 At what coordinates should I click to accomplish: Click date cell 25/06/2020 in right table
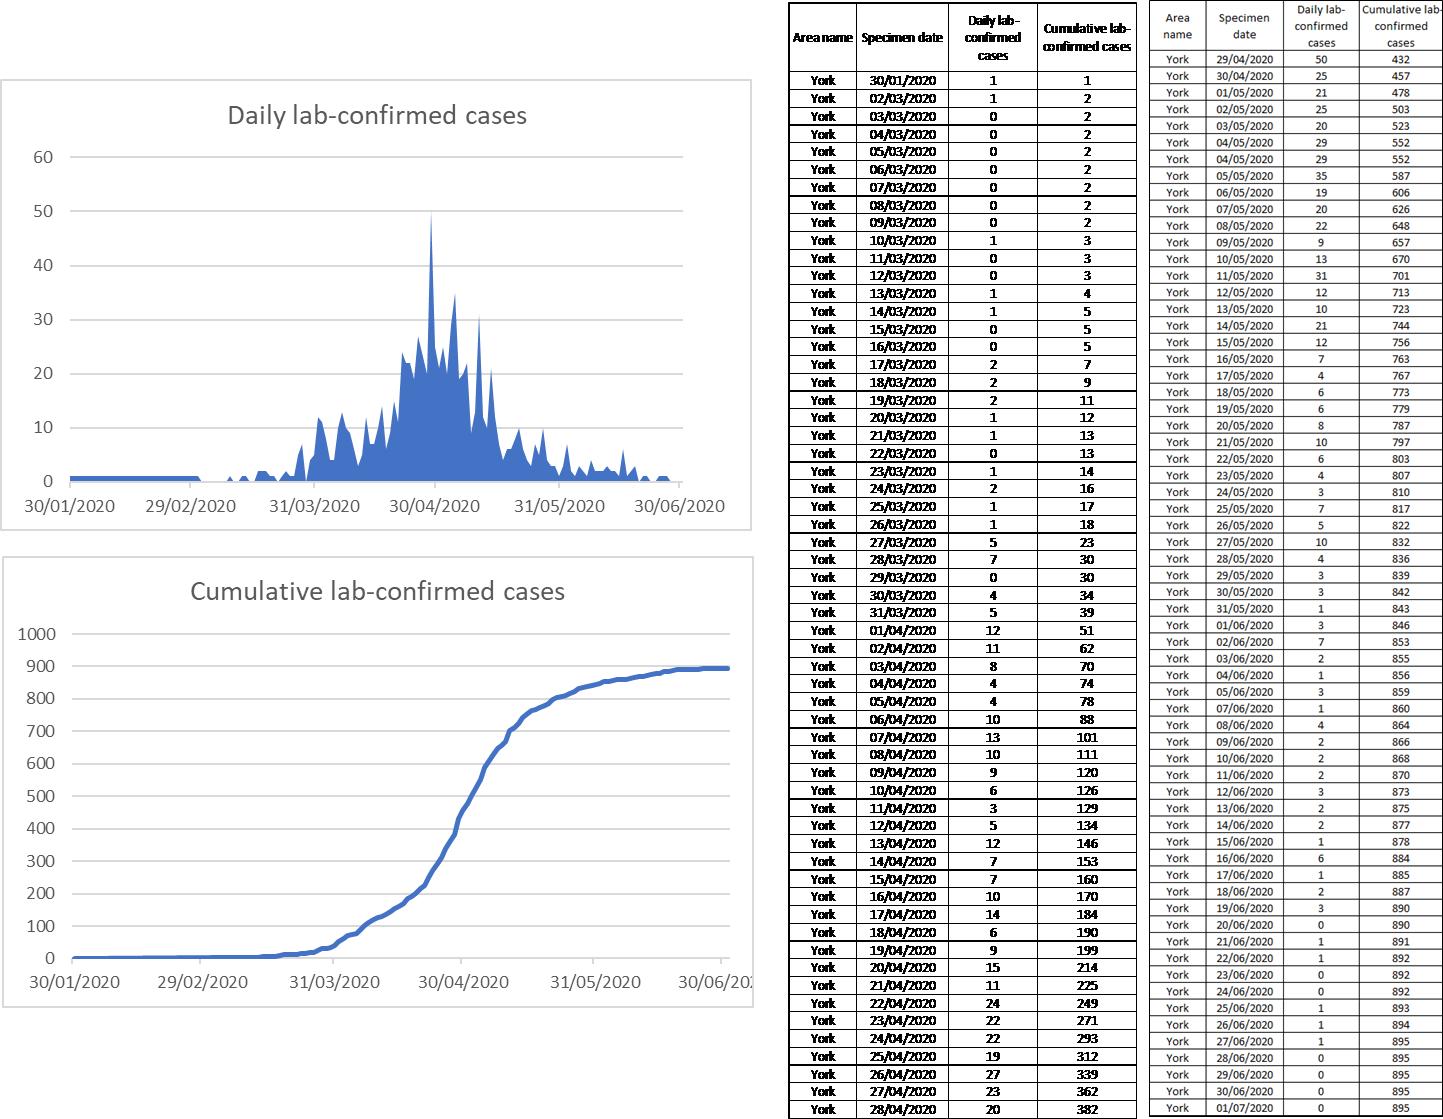[x=1244, y=1008]
